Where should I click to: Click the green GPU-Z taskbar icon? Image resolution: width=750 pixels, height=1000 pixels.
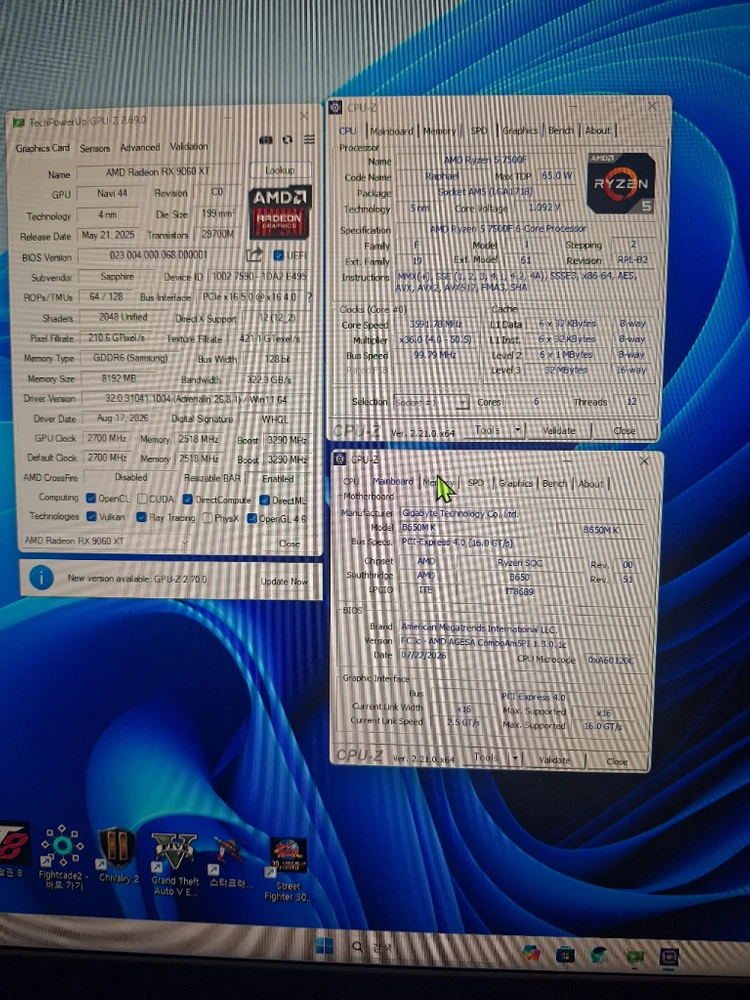pyautogui.click(x=635, y=956)
